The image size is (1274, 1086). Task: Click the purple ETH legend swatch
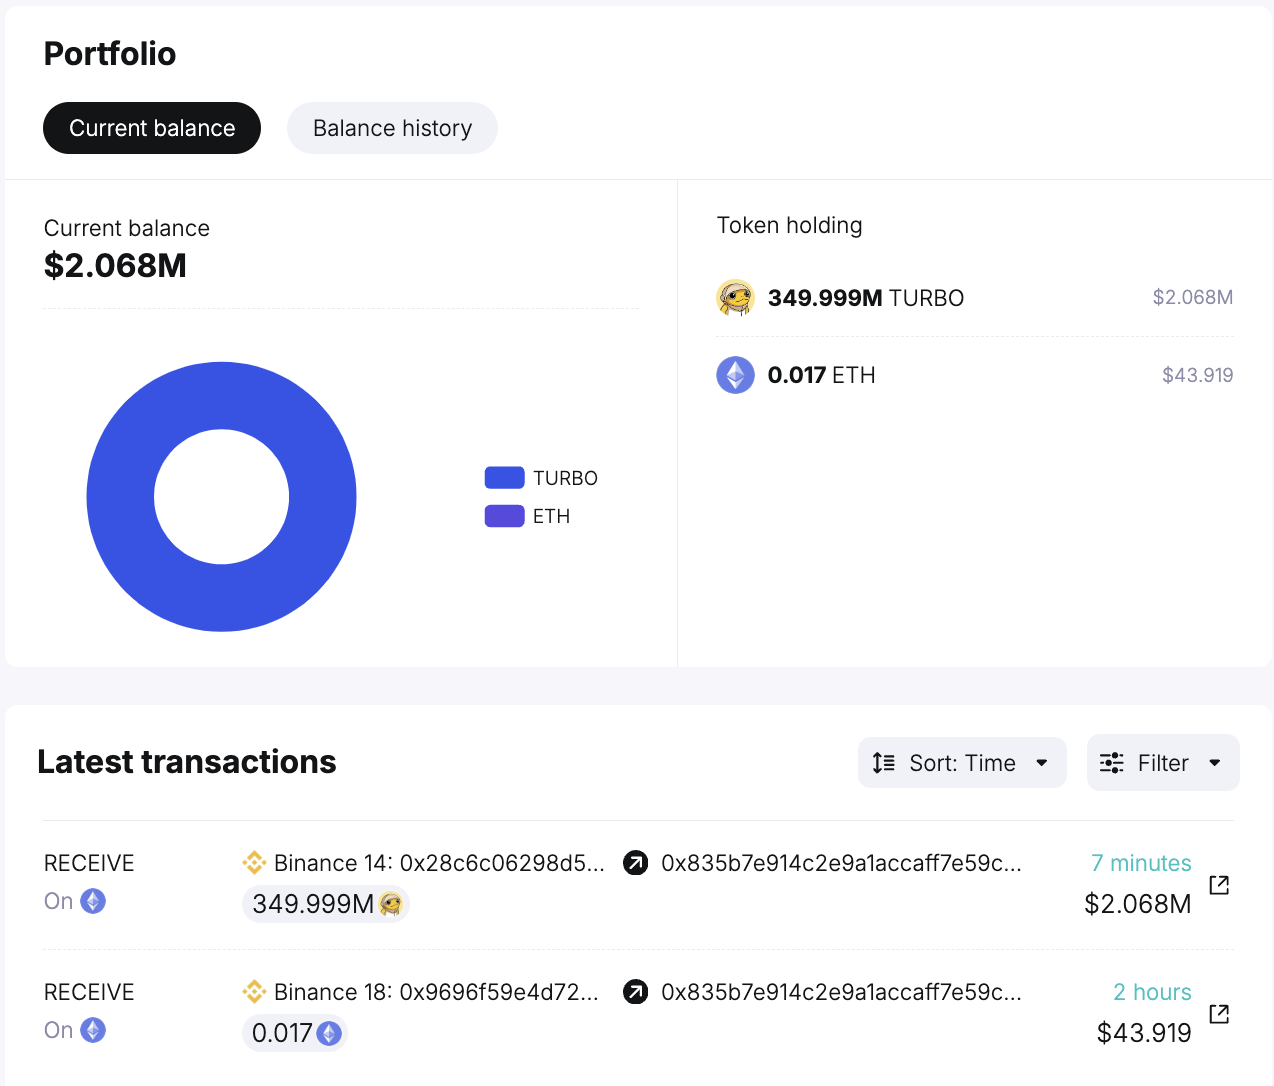(x=503, y=515)
